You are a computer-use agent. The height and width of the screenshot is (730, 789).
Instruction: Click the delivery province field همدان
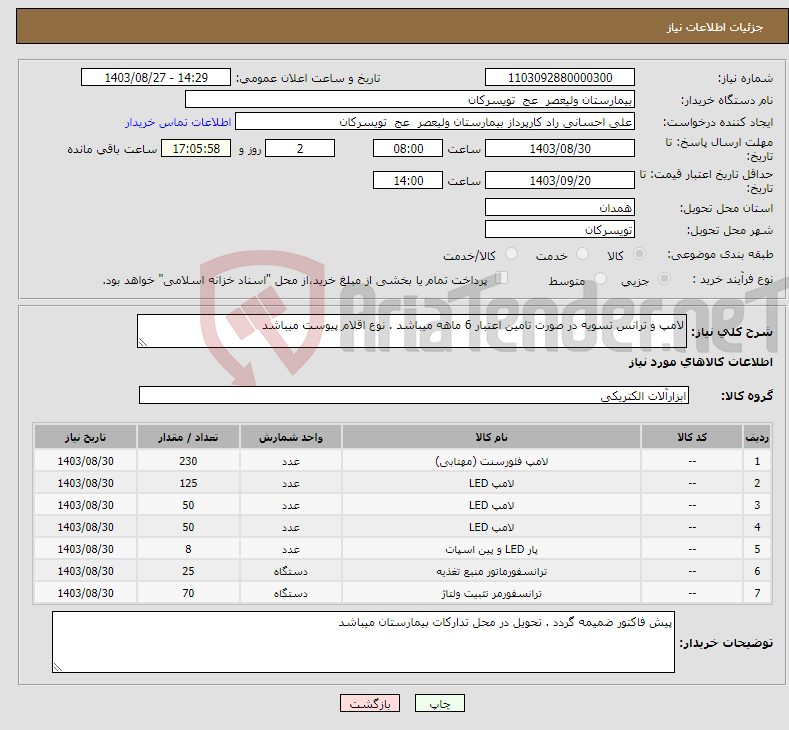(560, 207)
